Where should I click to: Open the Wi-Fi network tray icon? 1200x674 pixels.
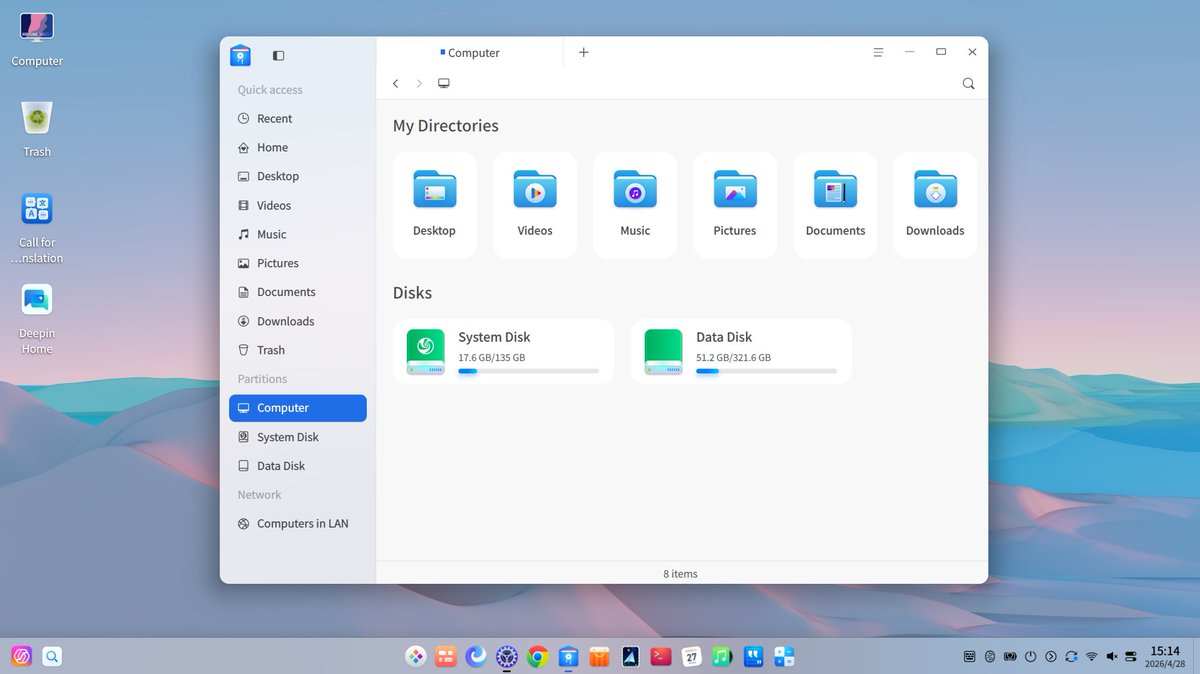point(1091,656)
